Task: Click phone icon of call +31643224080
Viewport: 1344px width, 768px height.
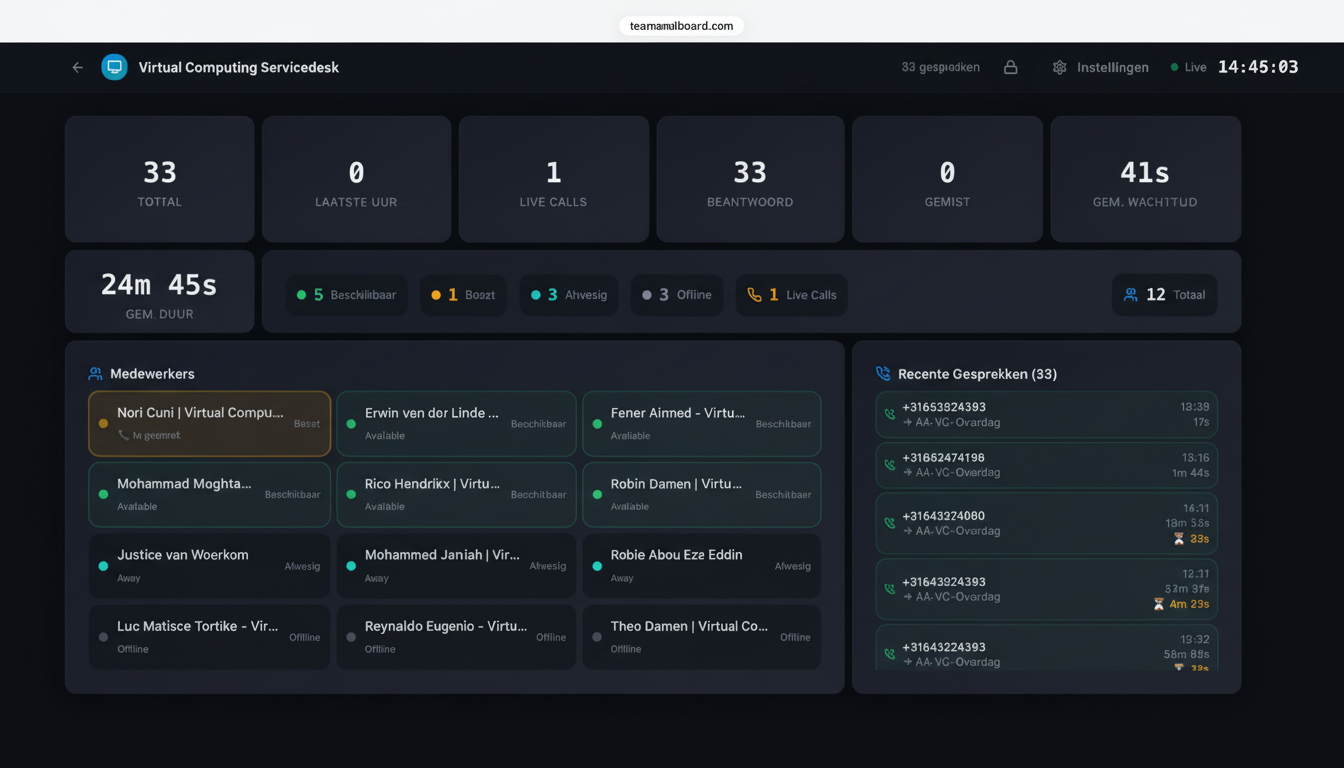Action: pos(890,523)
